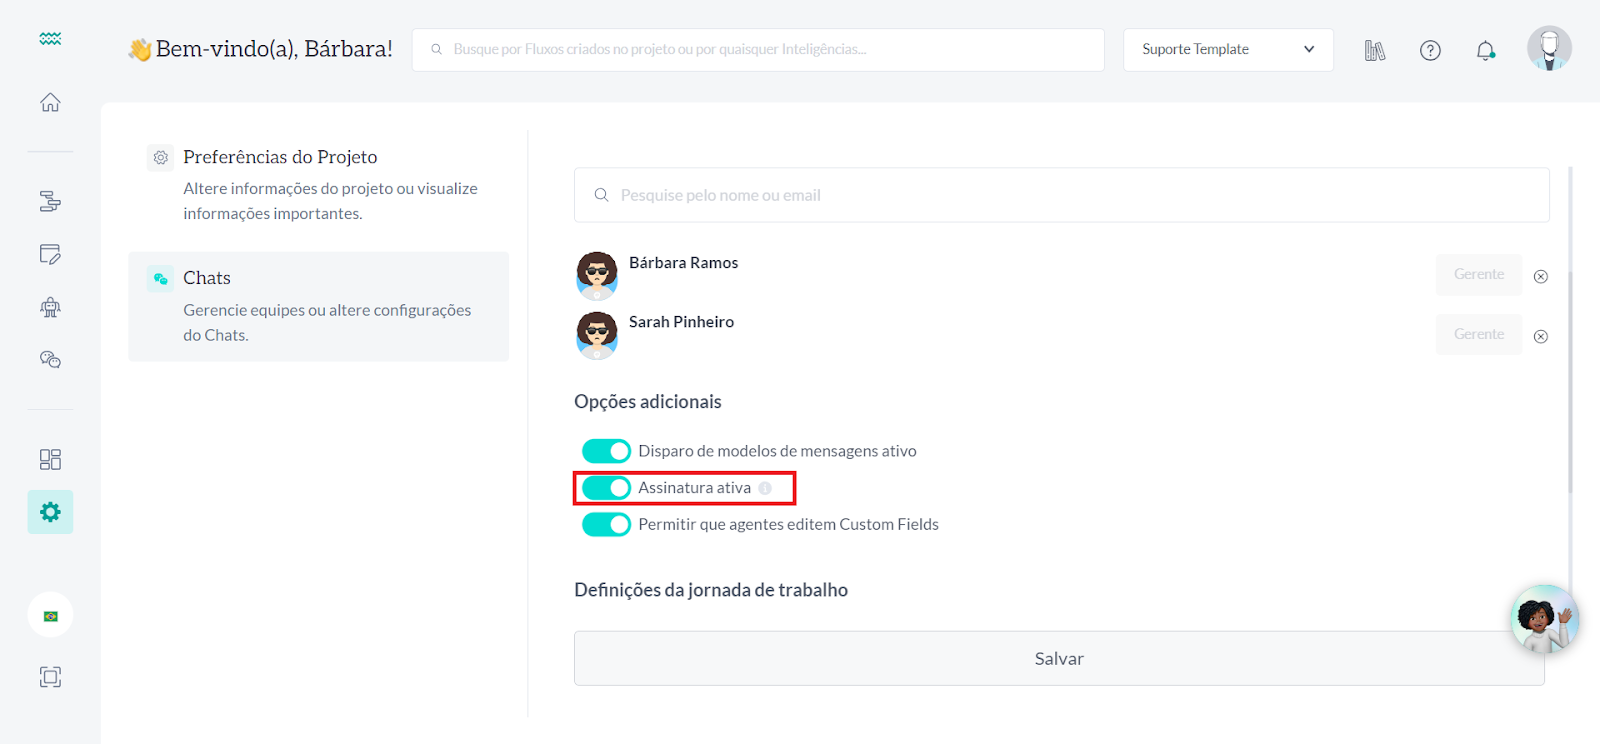The image size is (1600, 744).
Task: Toggle Disparo de modelos de mensagens ativo
Action: pos(606,451)
